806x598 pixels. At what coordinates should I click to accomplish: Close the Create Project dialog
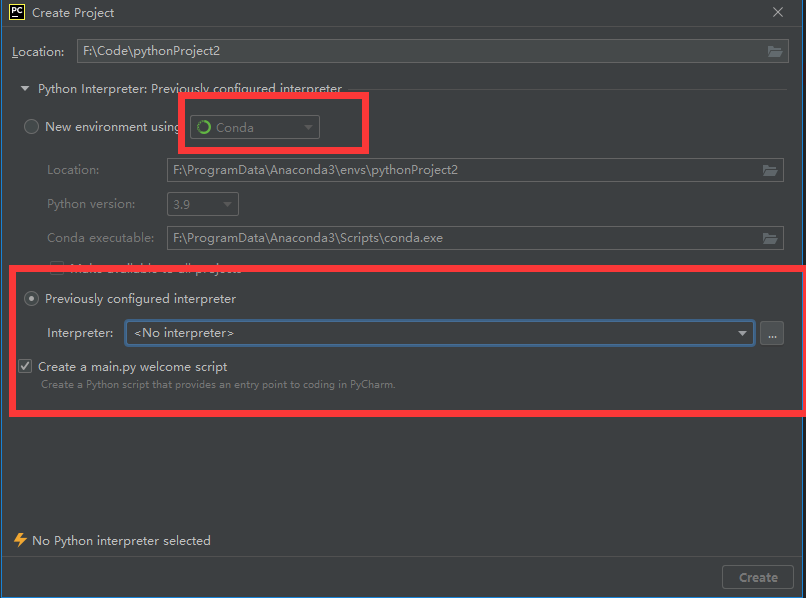click(x=778, y=12)
